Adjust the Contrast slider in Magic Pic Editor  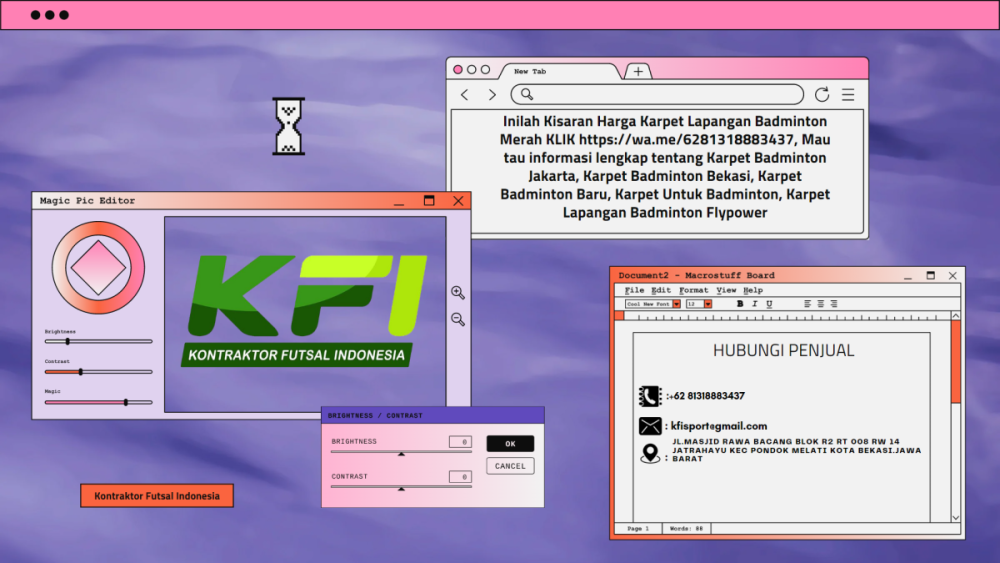pyautogui.click(x=99, y=372)
